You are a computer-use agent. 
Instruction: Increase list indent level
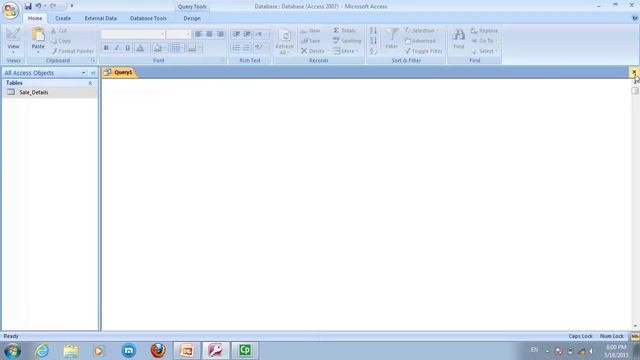click(x=247, y=34)
